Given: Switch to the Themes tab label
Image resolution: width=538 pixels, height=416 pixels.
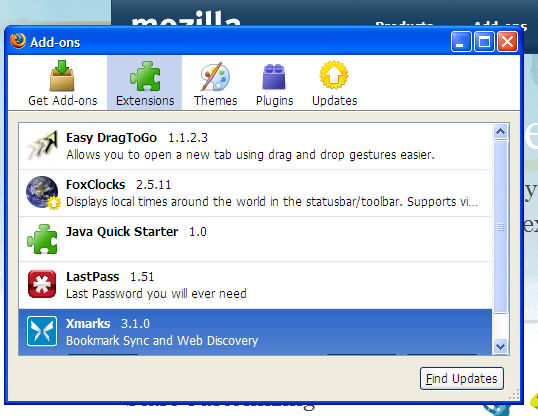Looking at the screenshot, I should coord(215,101).
